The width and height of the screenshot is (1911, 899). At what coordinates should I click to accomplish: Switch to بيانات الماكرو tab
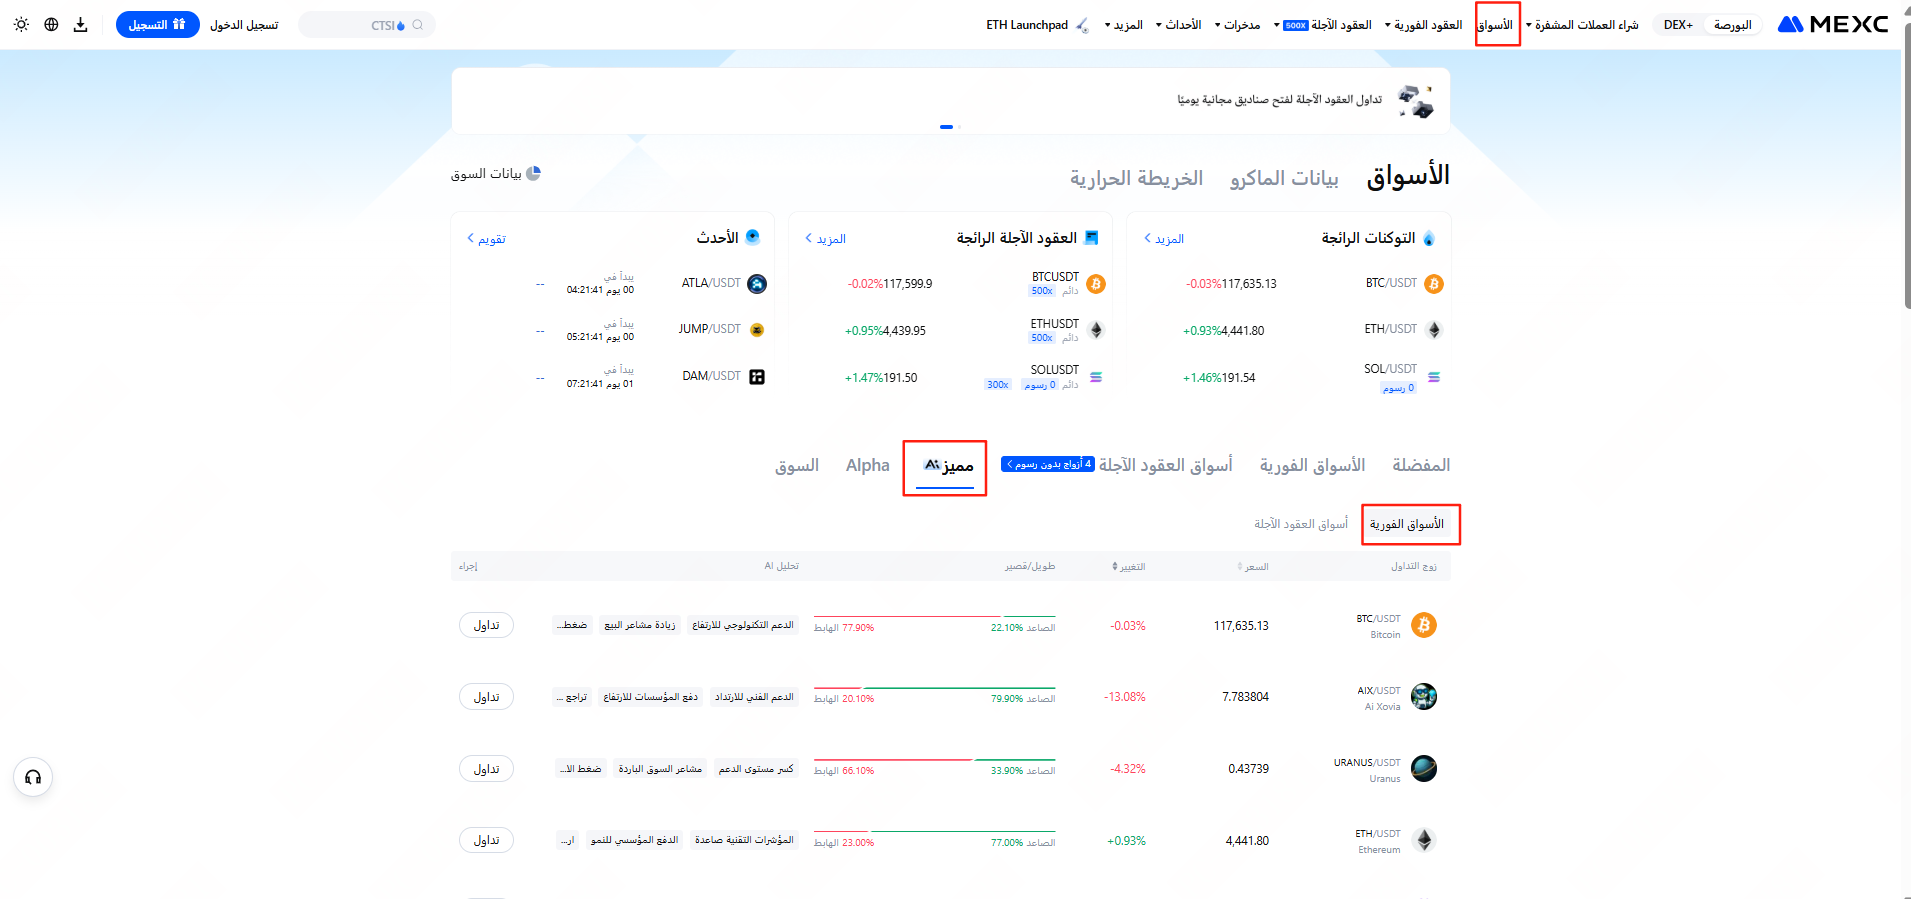[1284, 178]
